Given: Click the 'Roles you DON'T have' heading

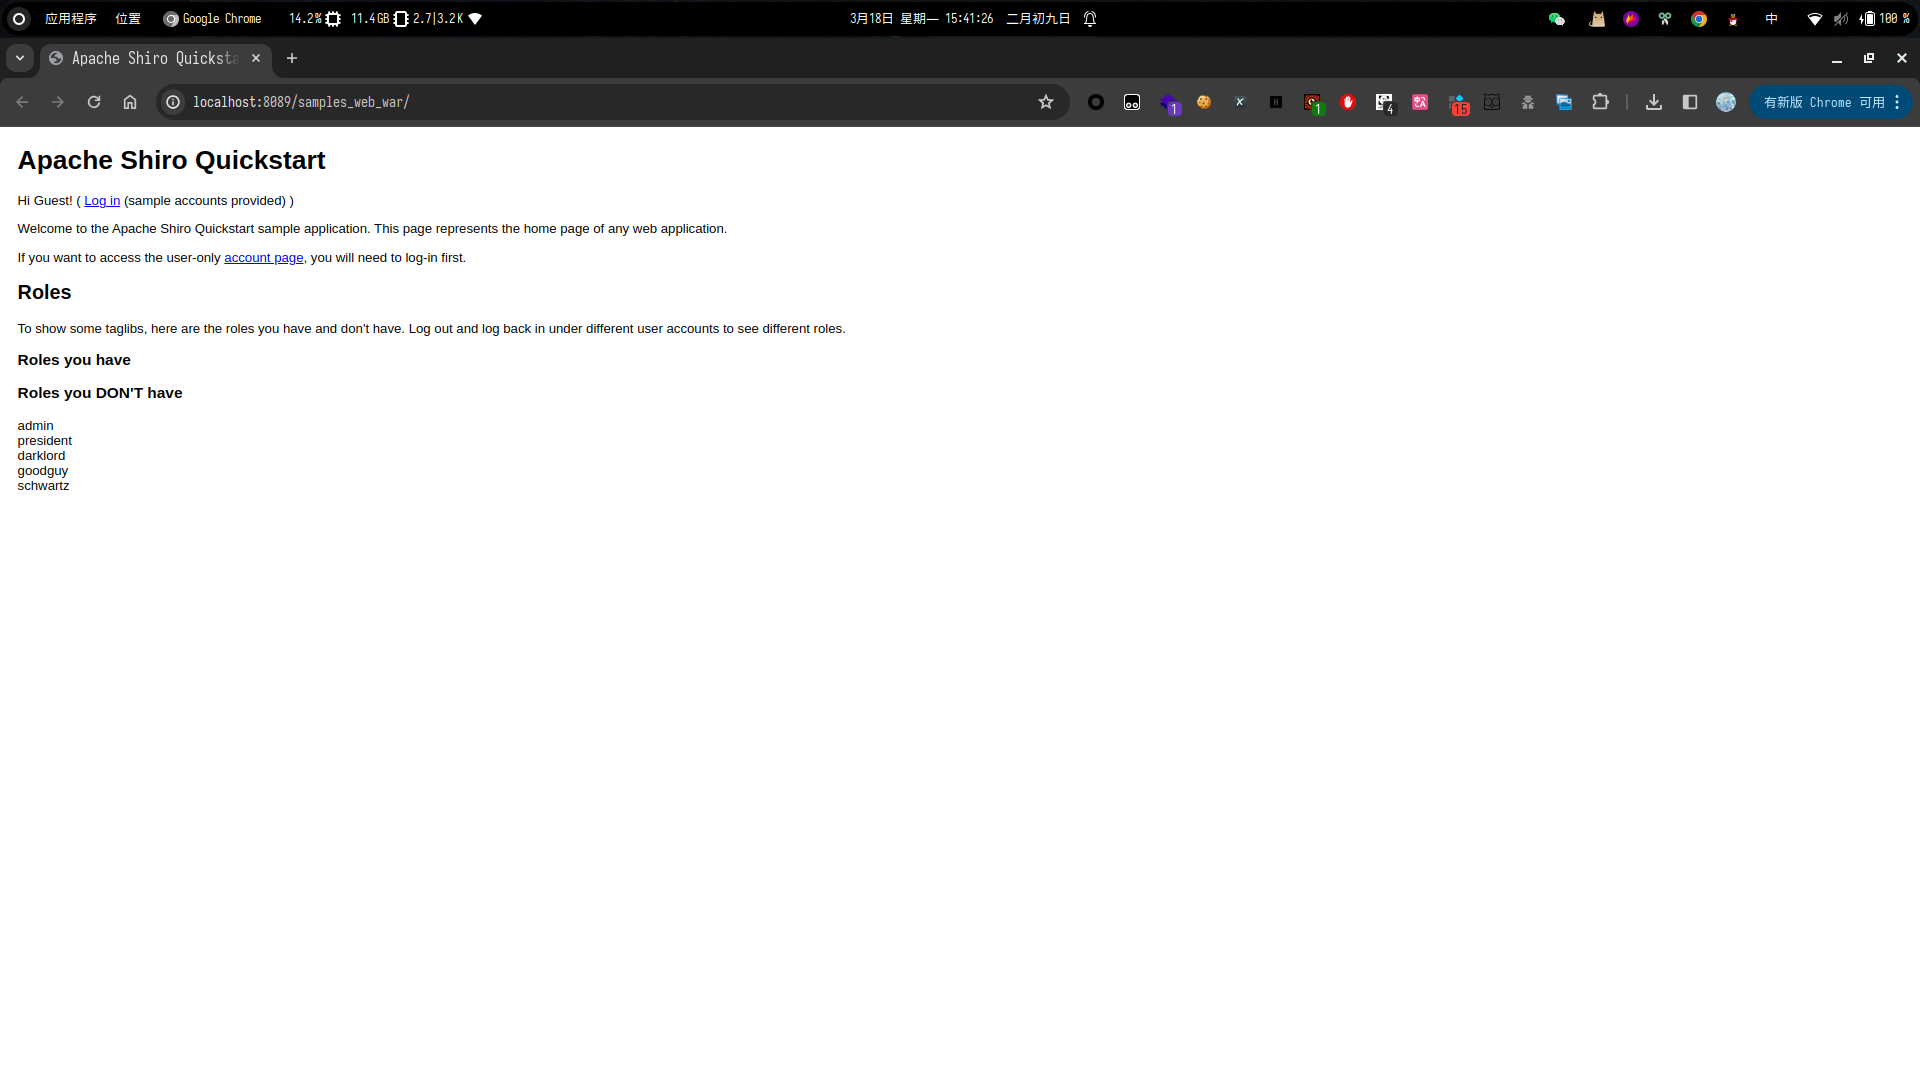Looking at the screenshot, I should (100, 393).
